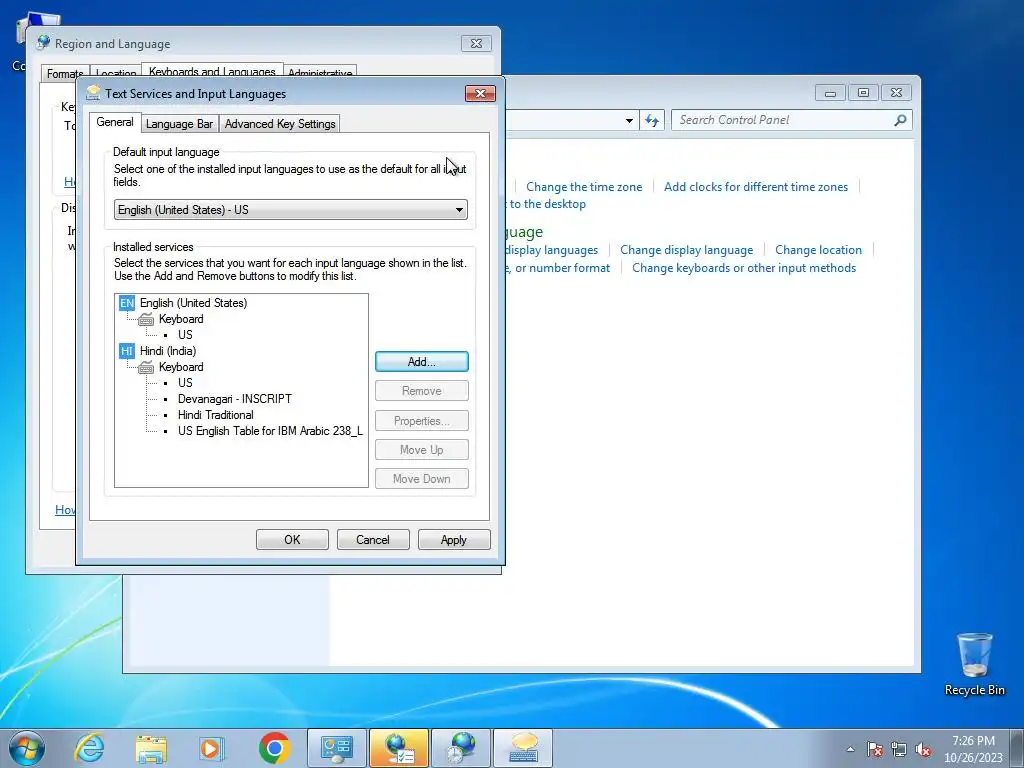Open the Formats tab in Region and Language
This screenshot has height=768, width=1024.
[x=65, y=72]
